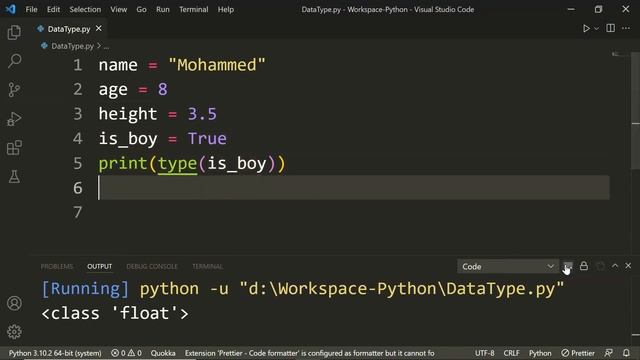Click line number 1 in gutter

tap(78, 65)
